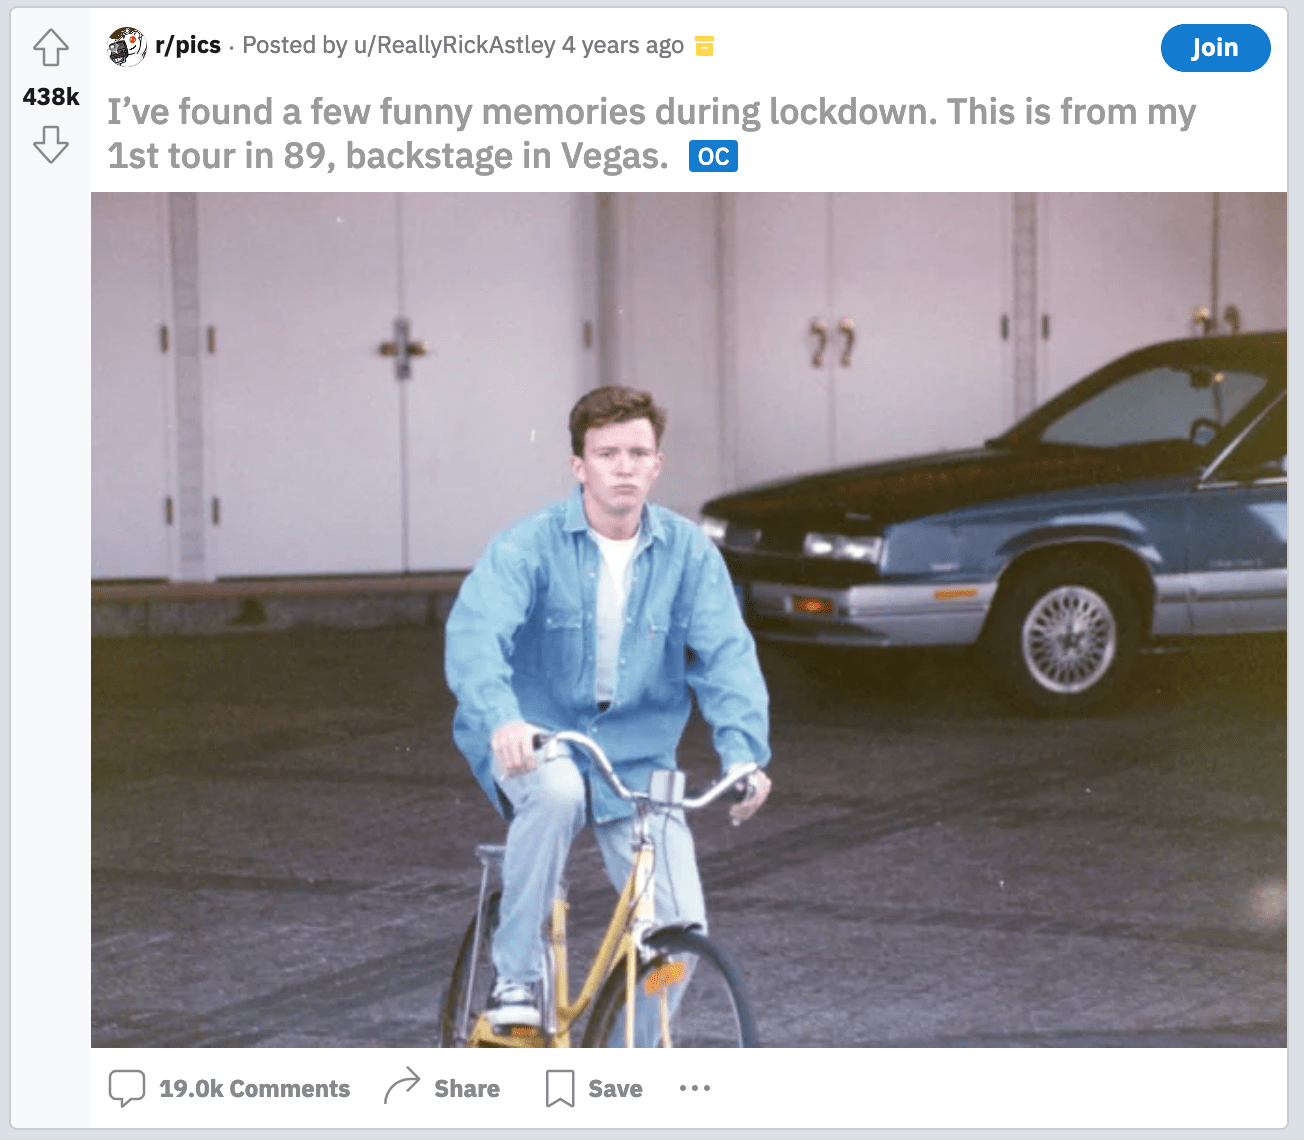Upvote the Rick Astley post
The image size is (1304, 1140).
coord(51,47)
